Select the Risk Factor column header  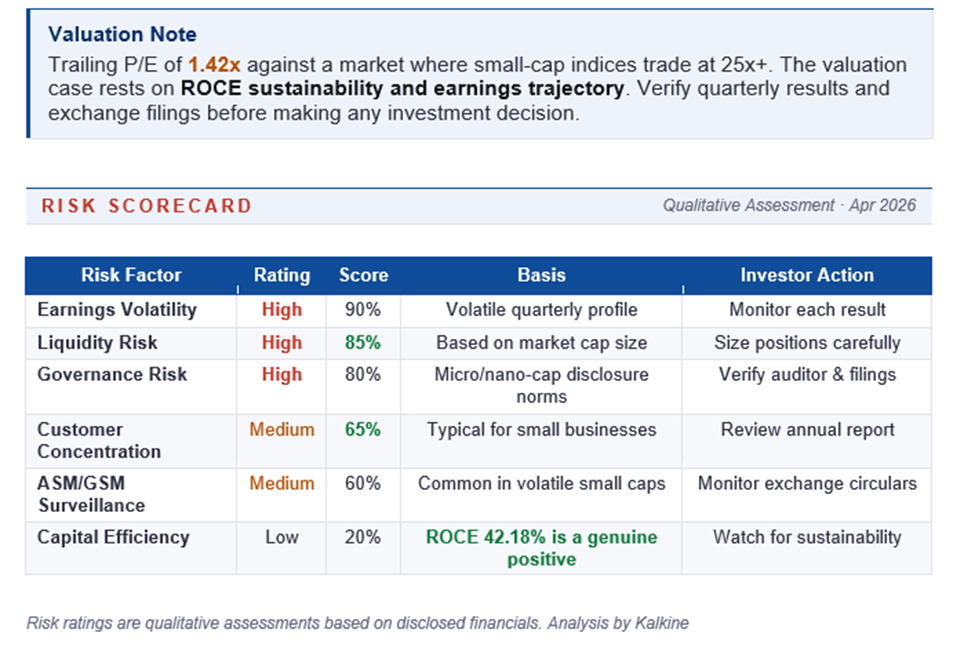(131, 275)
